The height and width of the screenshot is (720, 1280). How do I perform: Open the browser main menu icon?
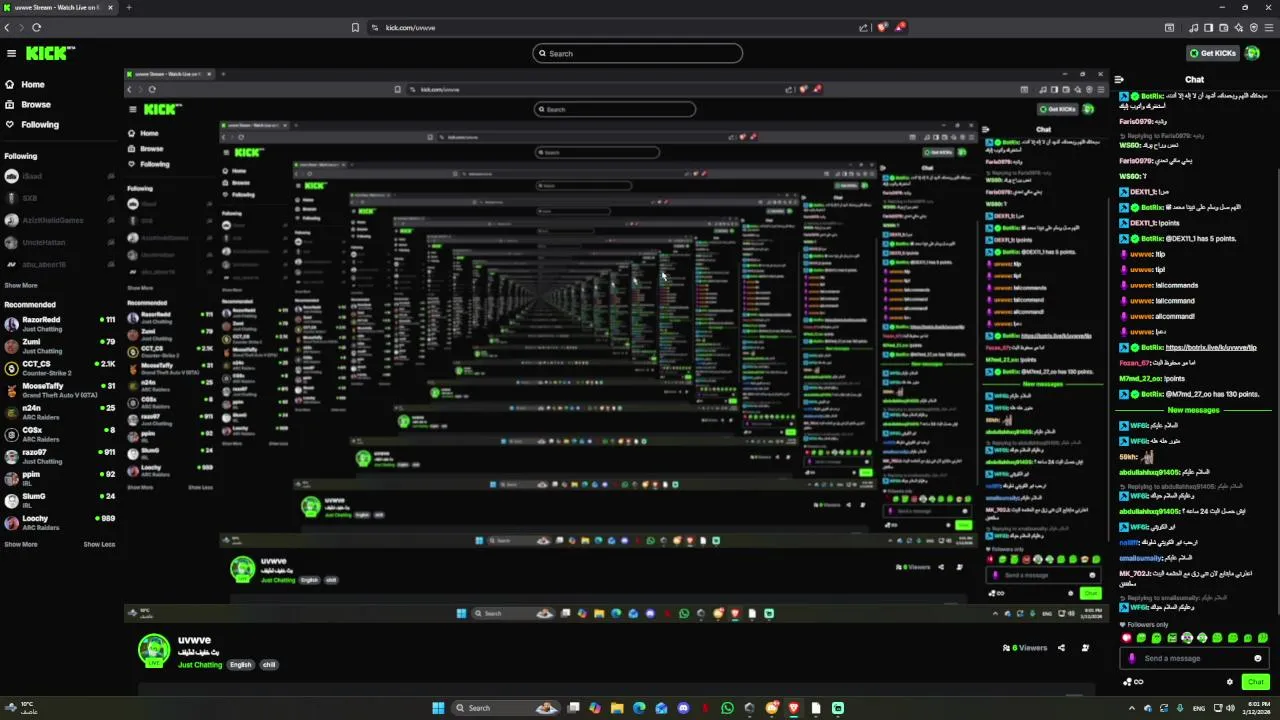[1268, 28]
